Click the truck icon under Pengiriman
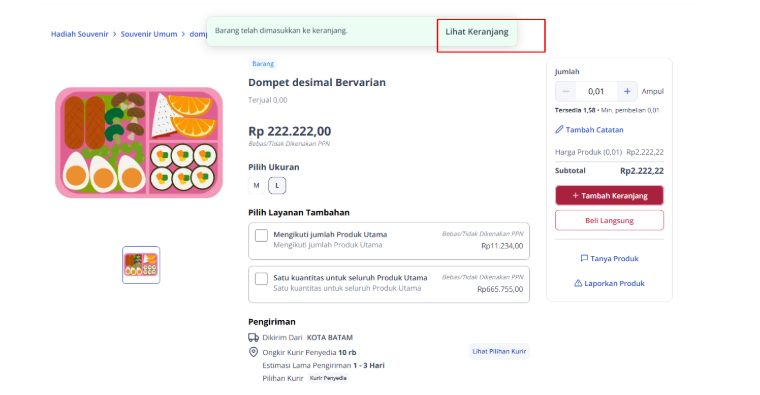 (x=253, y=337)
